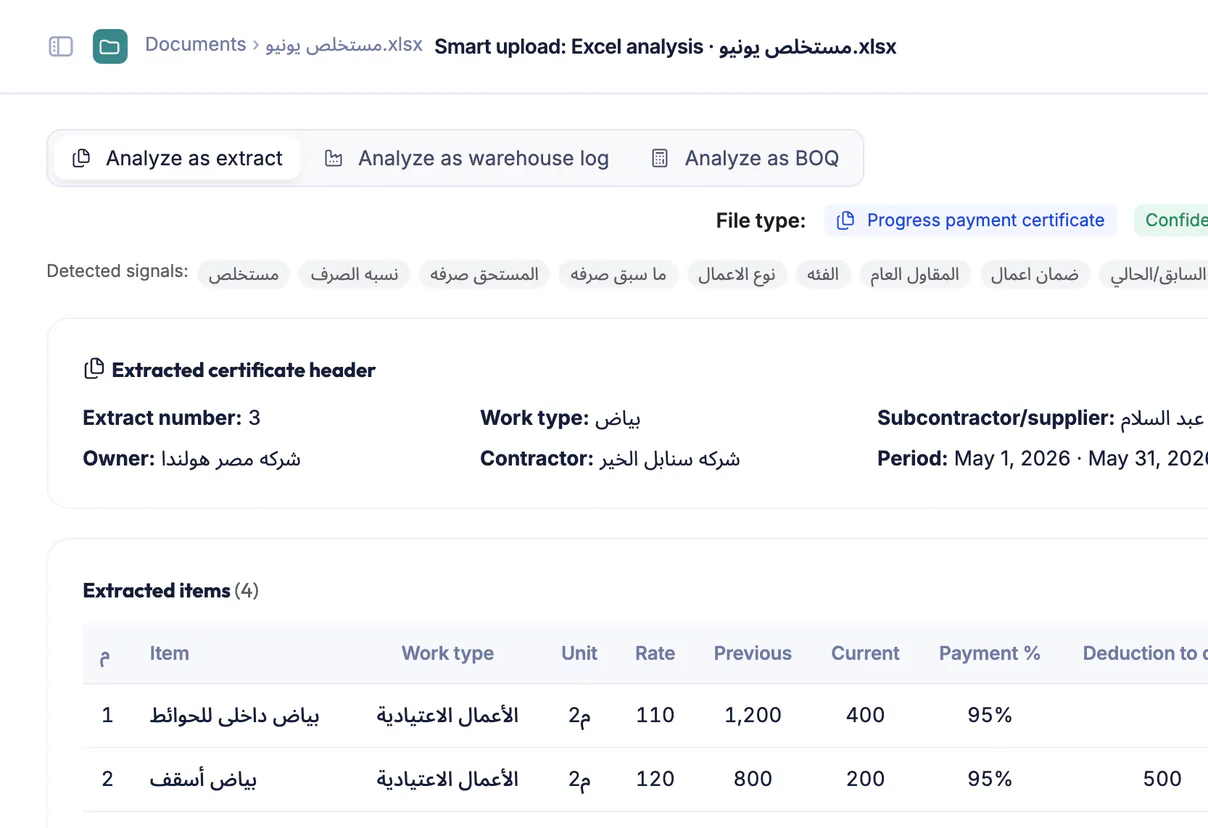This screenshot has width=1208, height=828.
Task: Click item بياض داخلى للحوائط
Action: coord(235,715)
